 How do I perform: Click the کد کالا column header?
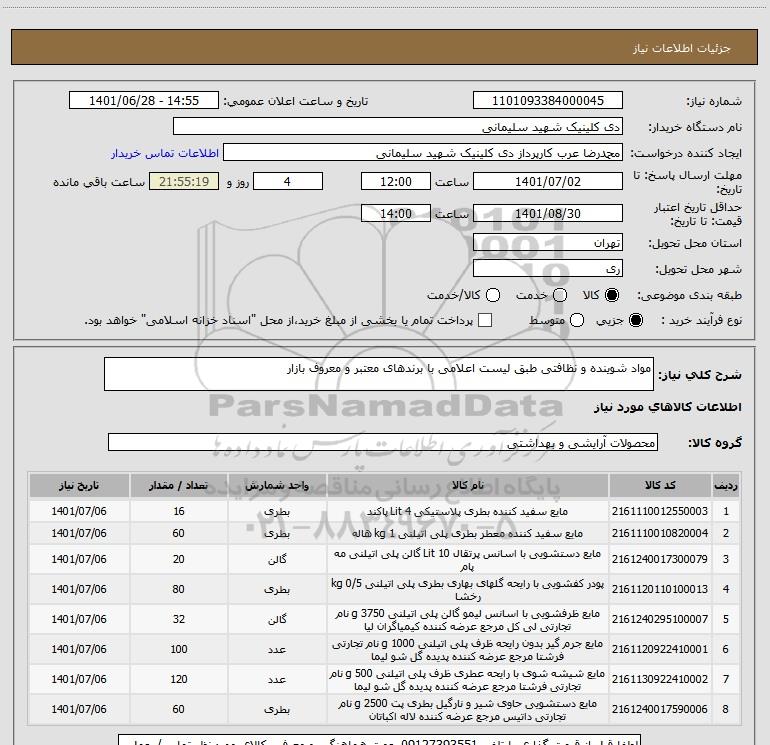(660, 486)
